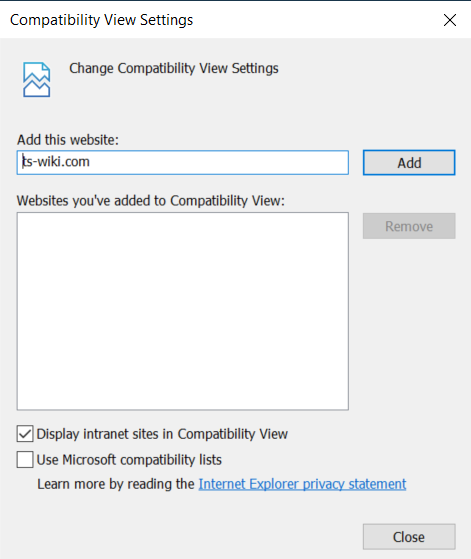Click the ts-wiki.com text in the website field
The image size is (471, 559).
click(x=56, y=162)
